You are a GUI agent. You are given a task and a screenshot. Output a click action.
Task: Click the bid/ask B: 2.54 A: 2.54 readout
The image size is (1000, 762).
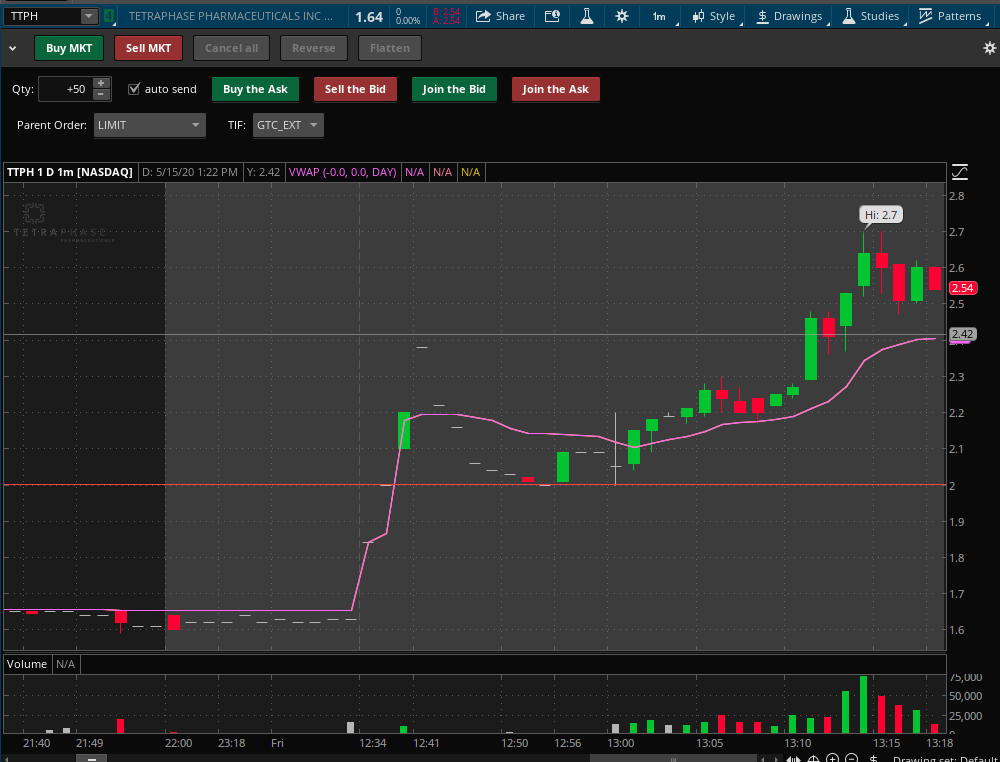pyautogui.click(x=446, y=16)
